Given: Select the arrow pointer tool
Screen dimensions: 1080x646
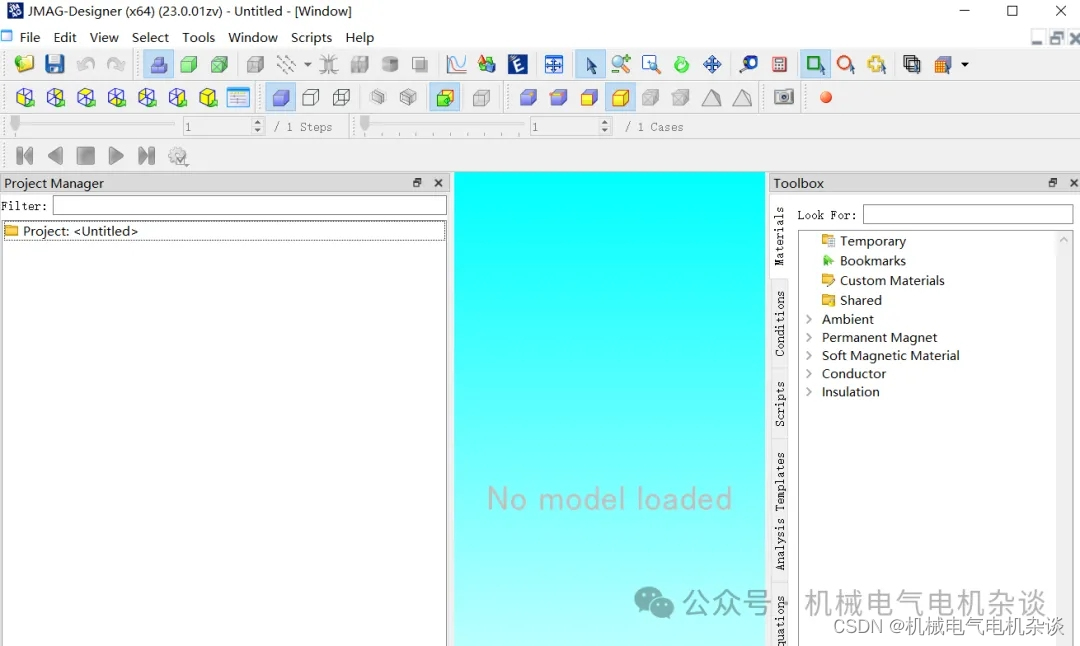Looking at the screenshot, I should click(x=590, y=65).
